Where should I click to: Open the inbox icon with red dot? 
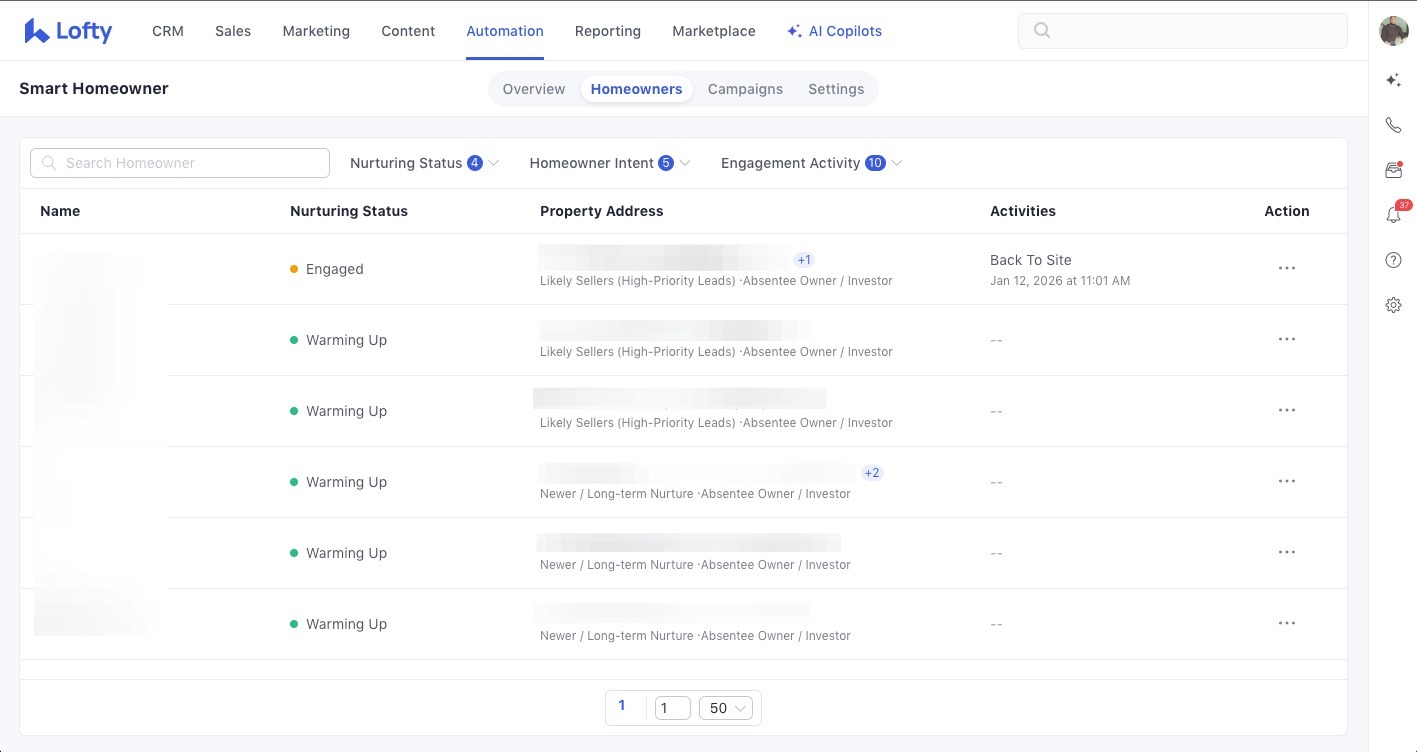coord(1393,170)
